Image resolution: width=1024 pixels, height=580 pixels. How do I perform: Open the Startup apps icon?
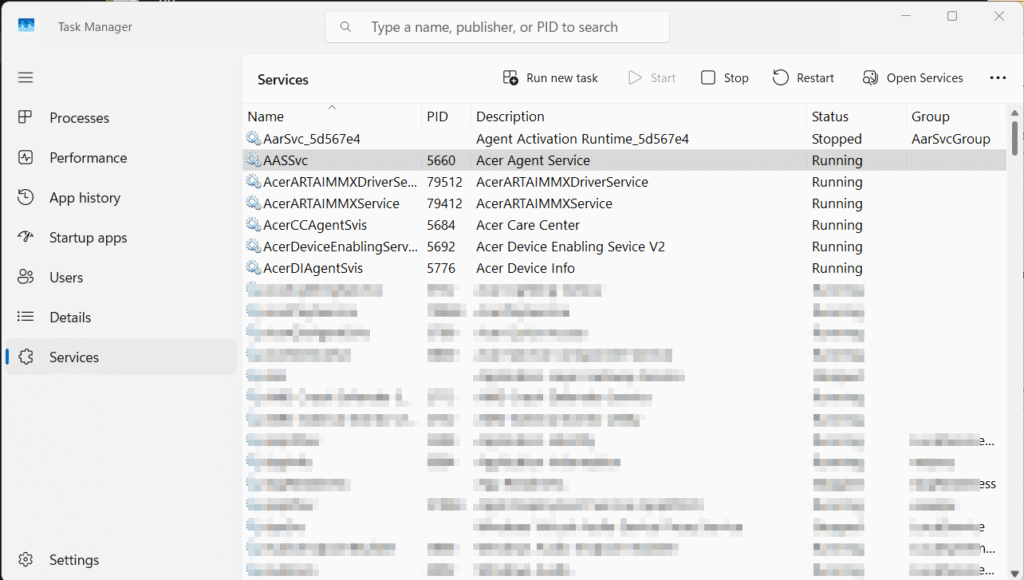pyautogui.click(x=25, y=237)
